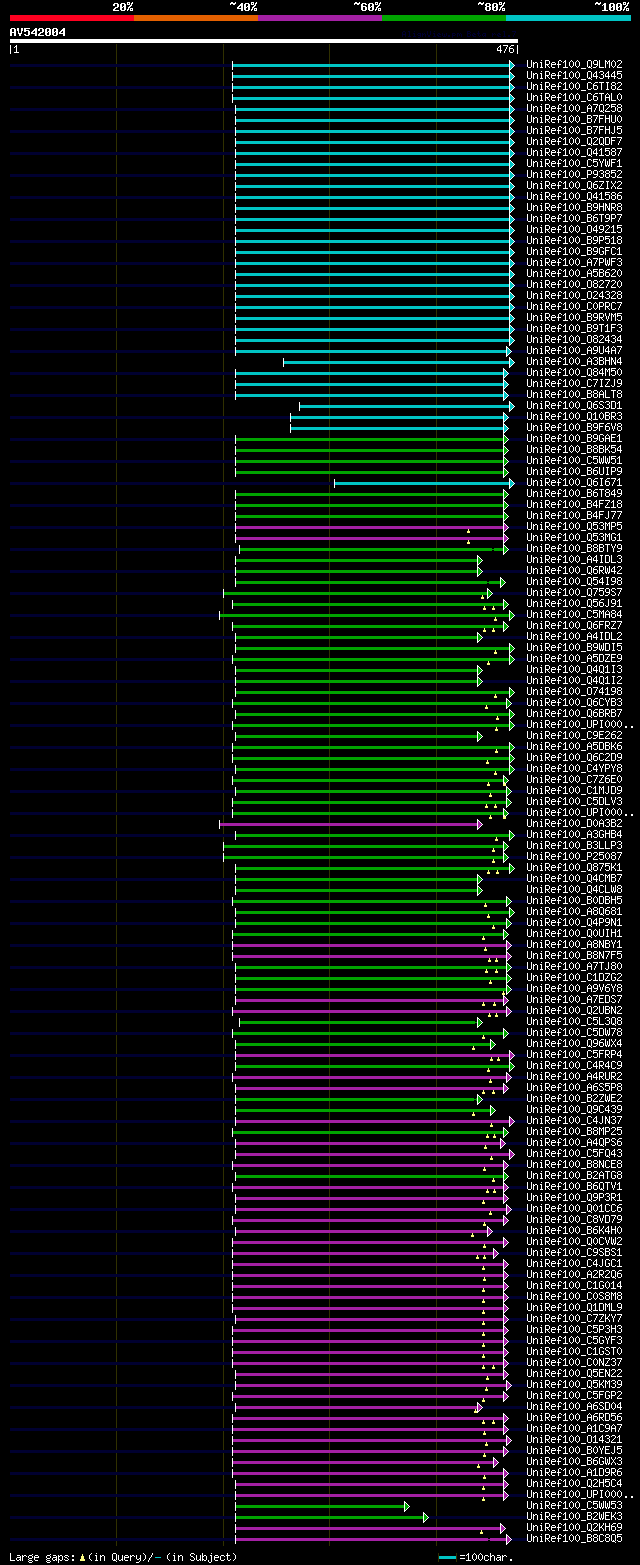
Task: Open hit UniRef100_A8Q681
Action: coord(574,911)
